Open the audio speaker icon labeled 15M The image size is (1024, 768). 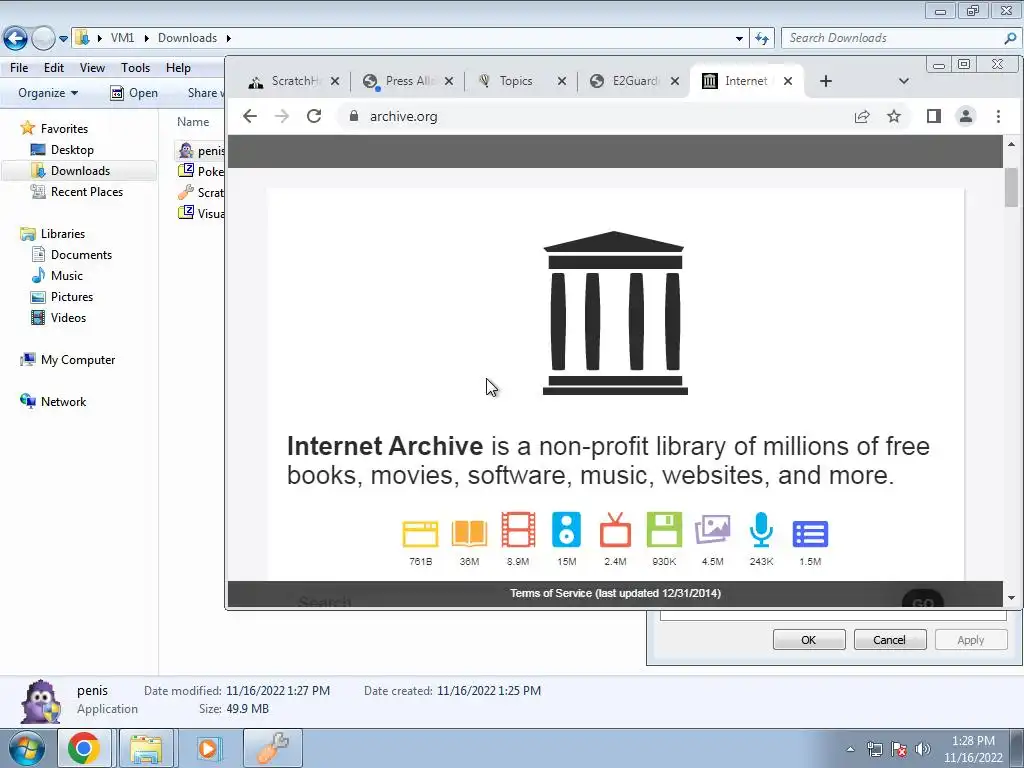tap(566, 530)
